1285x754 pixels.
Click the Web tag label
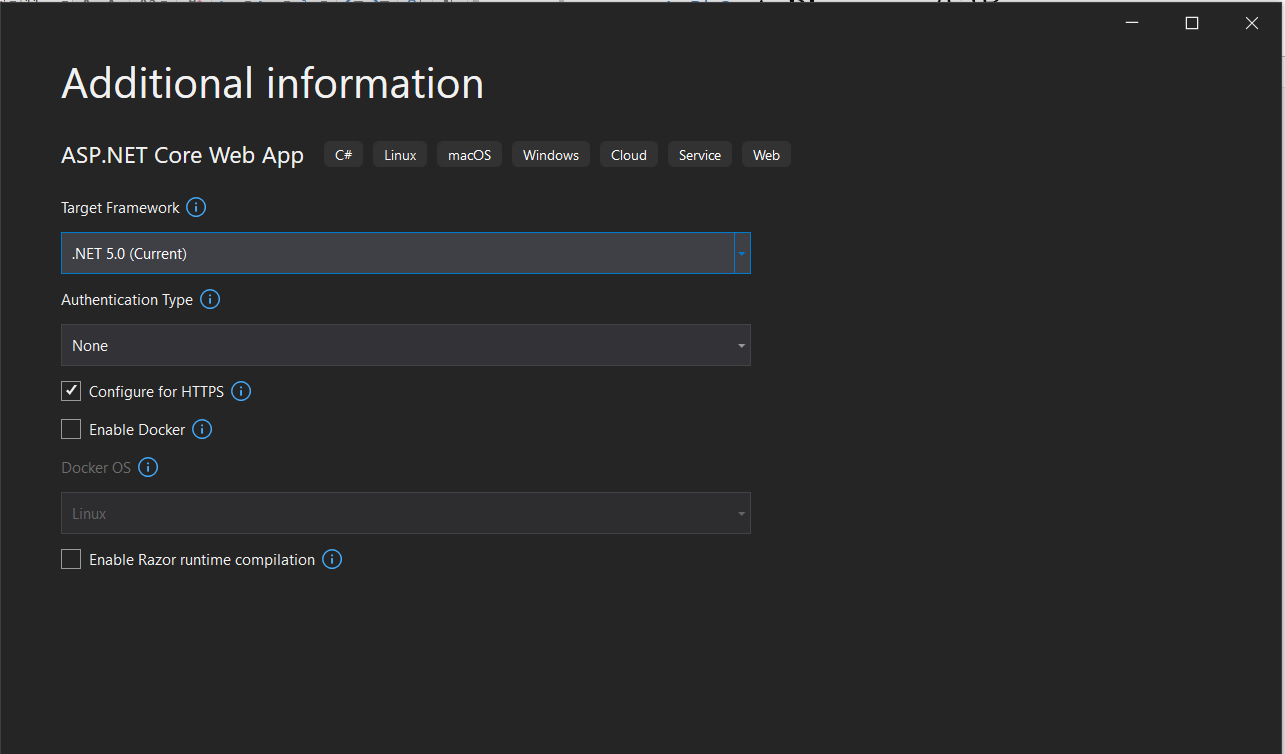766,155
